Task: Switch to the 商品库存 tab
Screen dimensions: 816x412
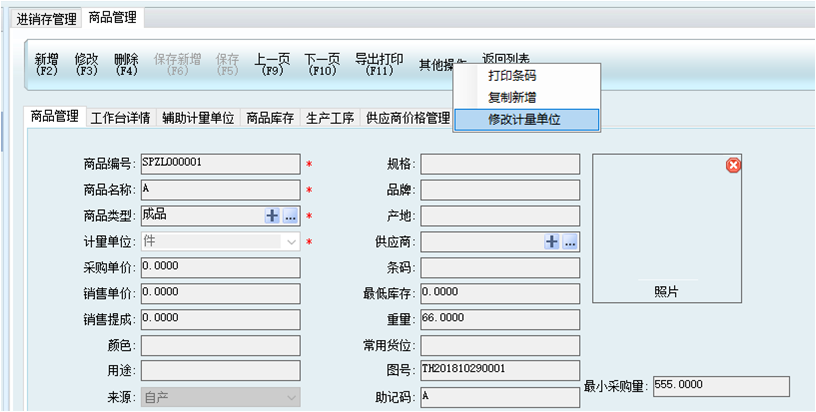Action: tap(270, 118)
